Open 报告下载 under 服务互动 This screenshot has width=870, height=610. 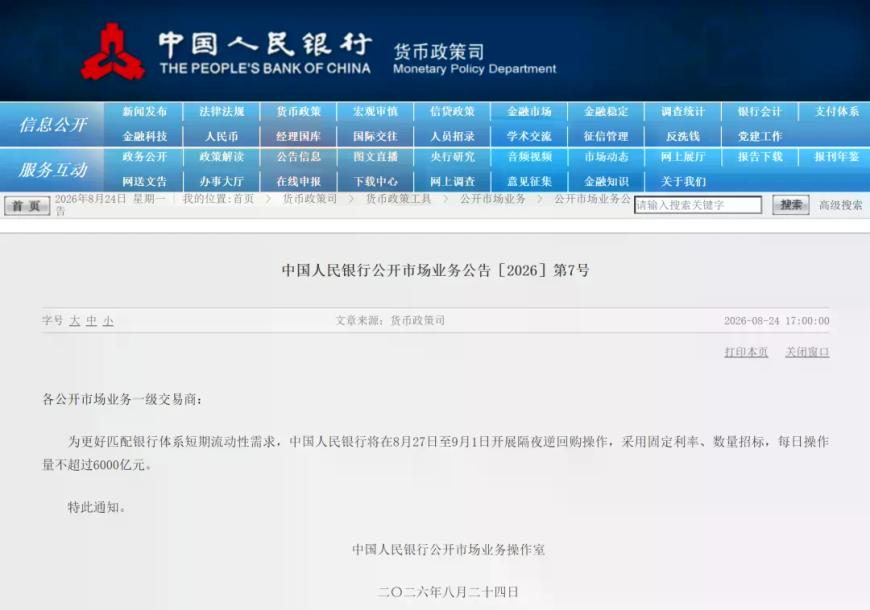click(x=760, y=157)
